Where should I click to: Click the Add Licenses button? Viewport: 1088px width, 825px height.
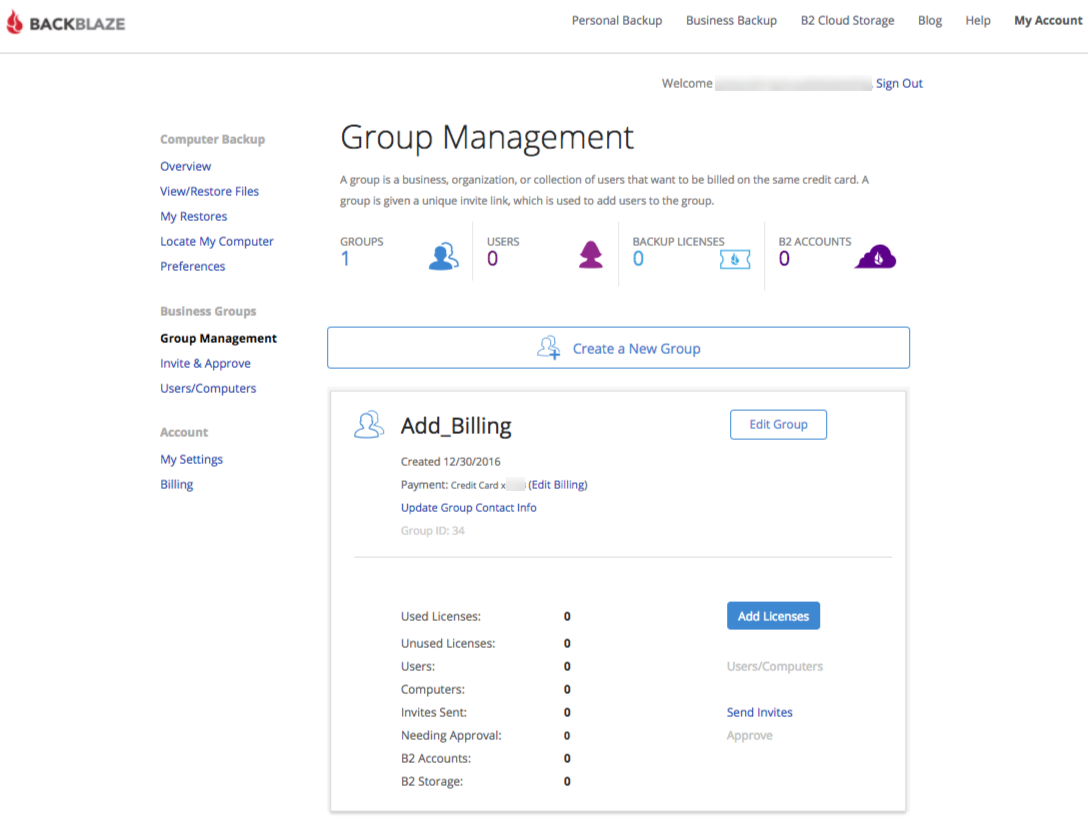tap(773, 616)
